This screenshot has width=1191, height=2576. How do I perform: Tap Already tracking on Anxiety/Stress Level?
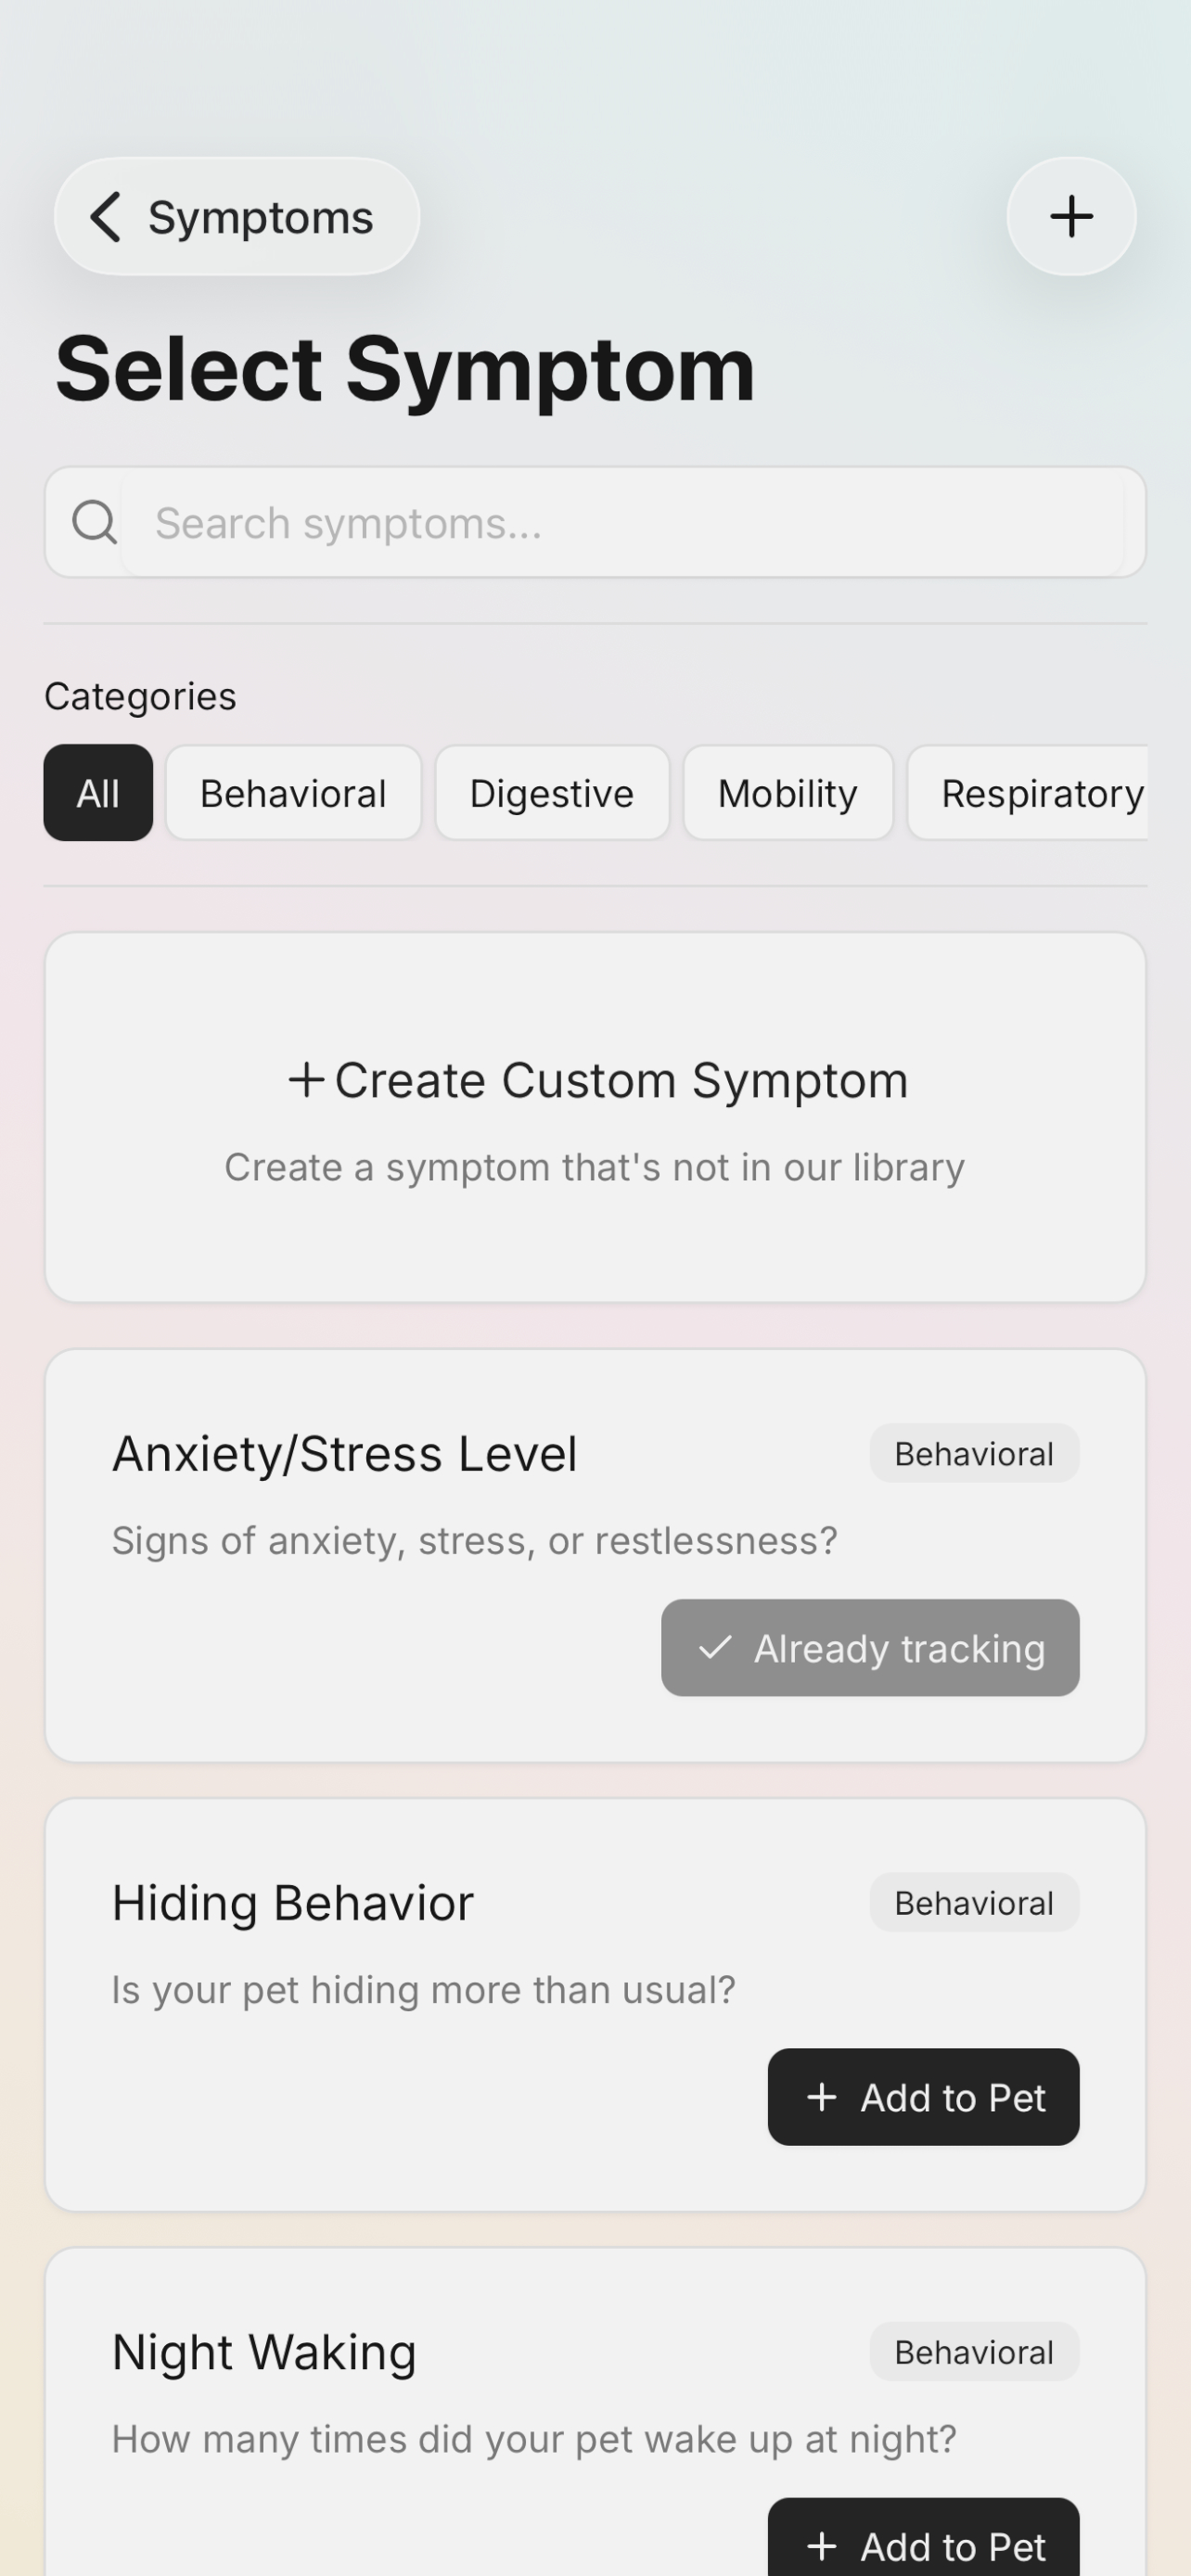[869, 1648]
